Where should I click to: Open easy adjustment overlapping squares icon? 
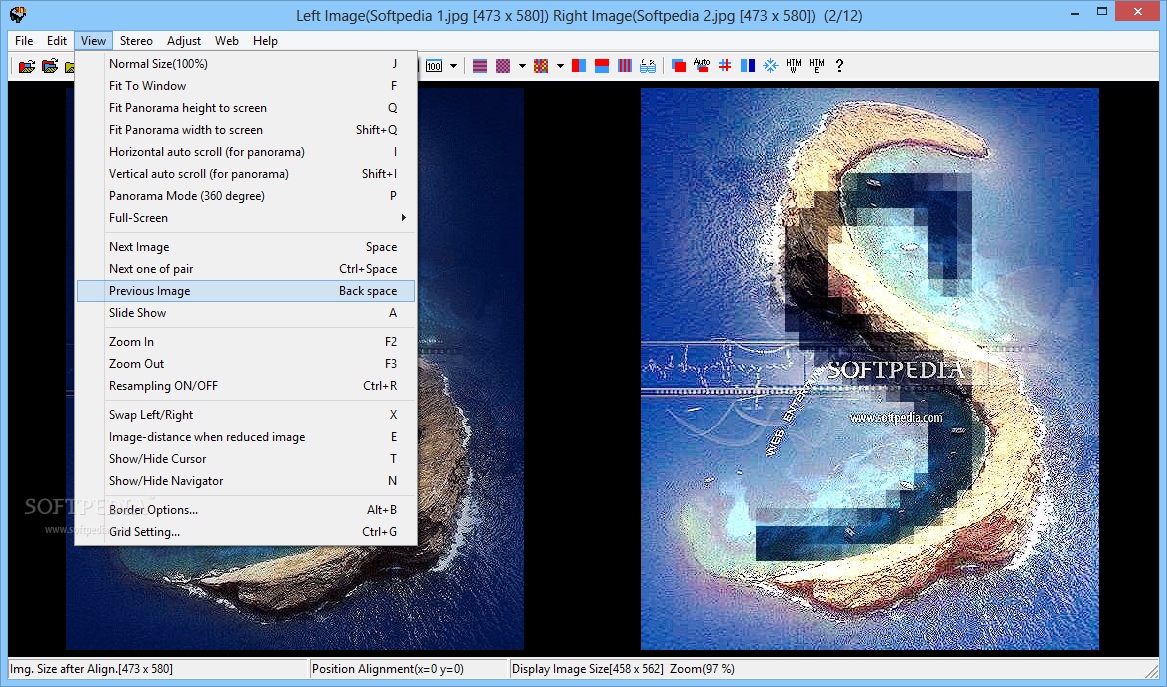coord(679,66)
